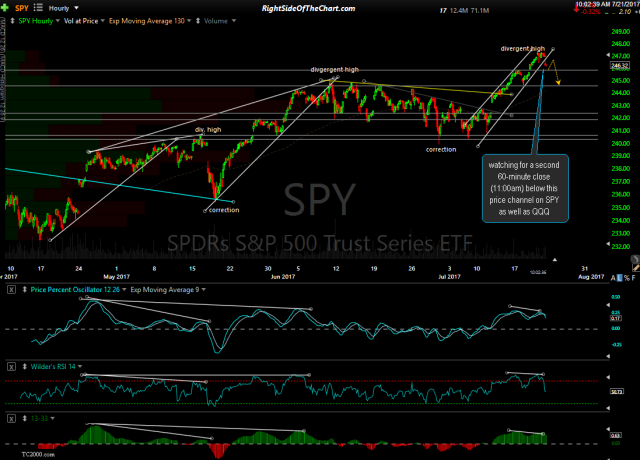640x460 pixels.
Task: Click the 'divergent high' label near July peak
Action: point(522,49)
